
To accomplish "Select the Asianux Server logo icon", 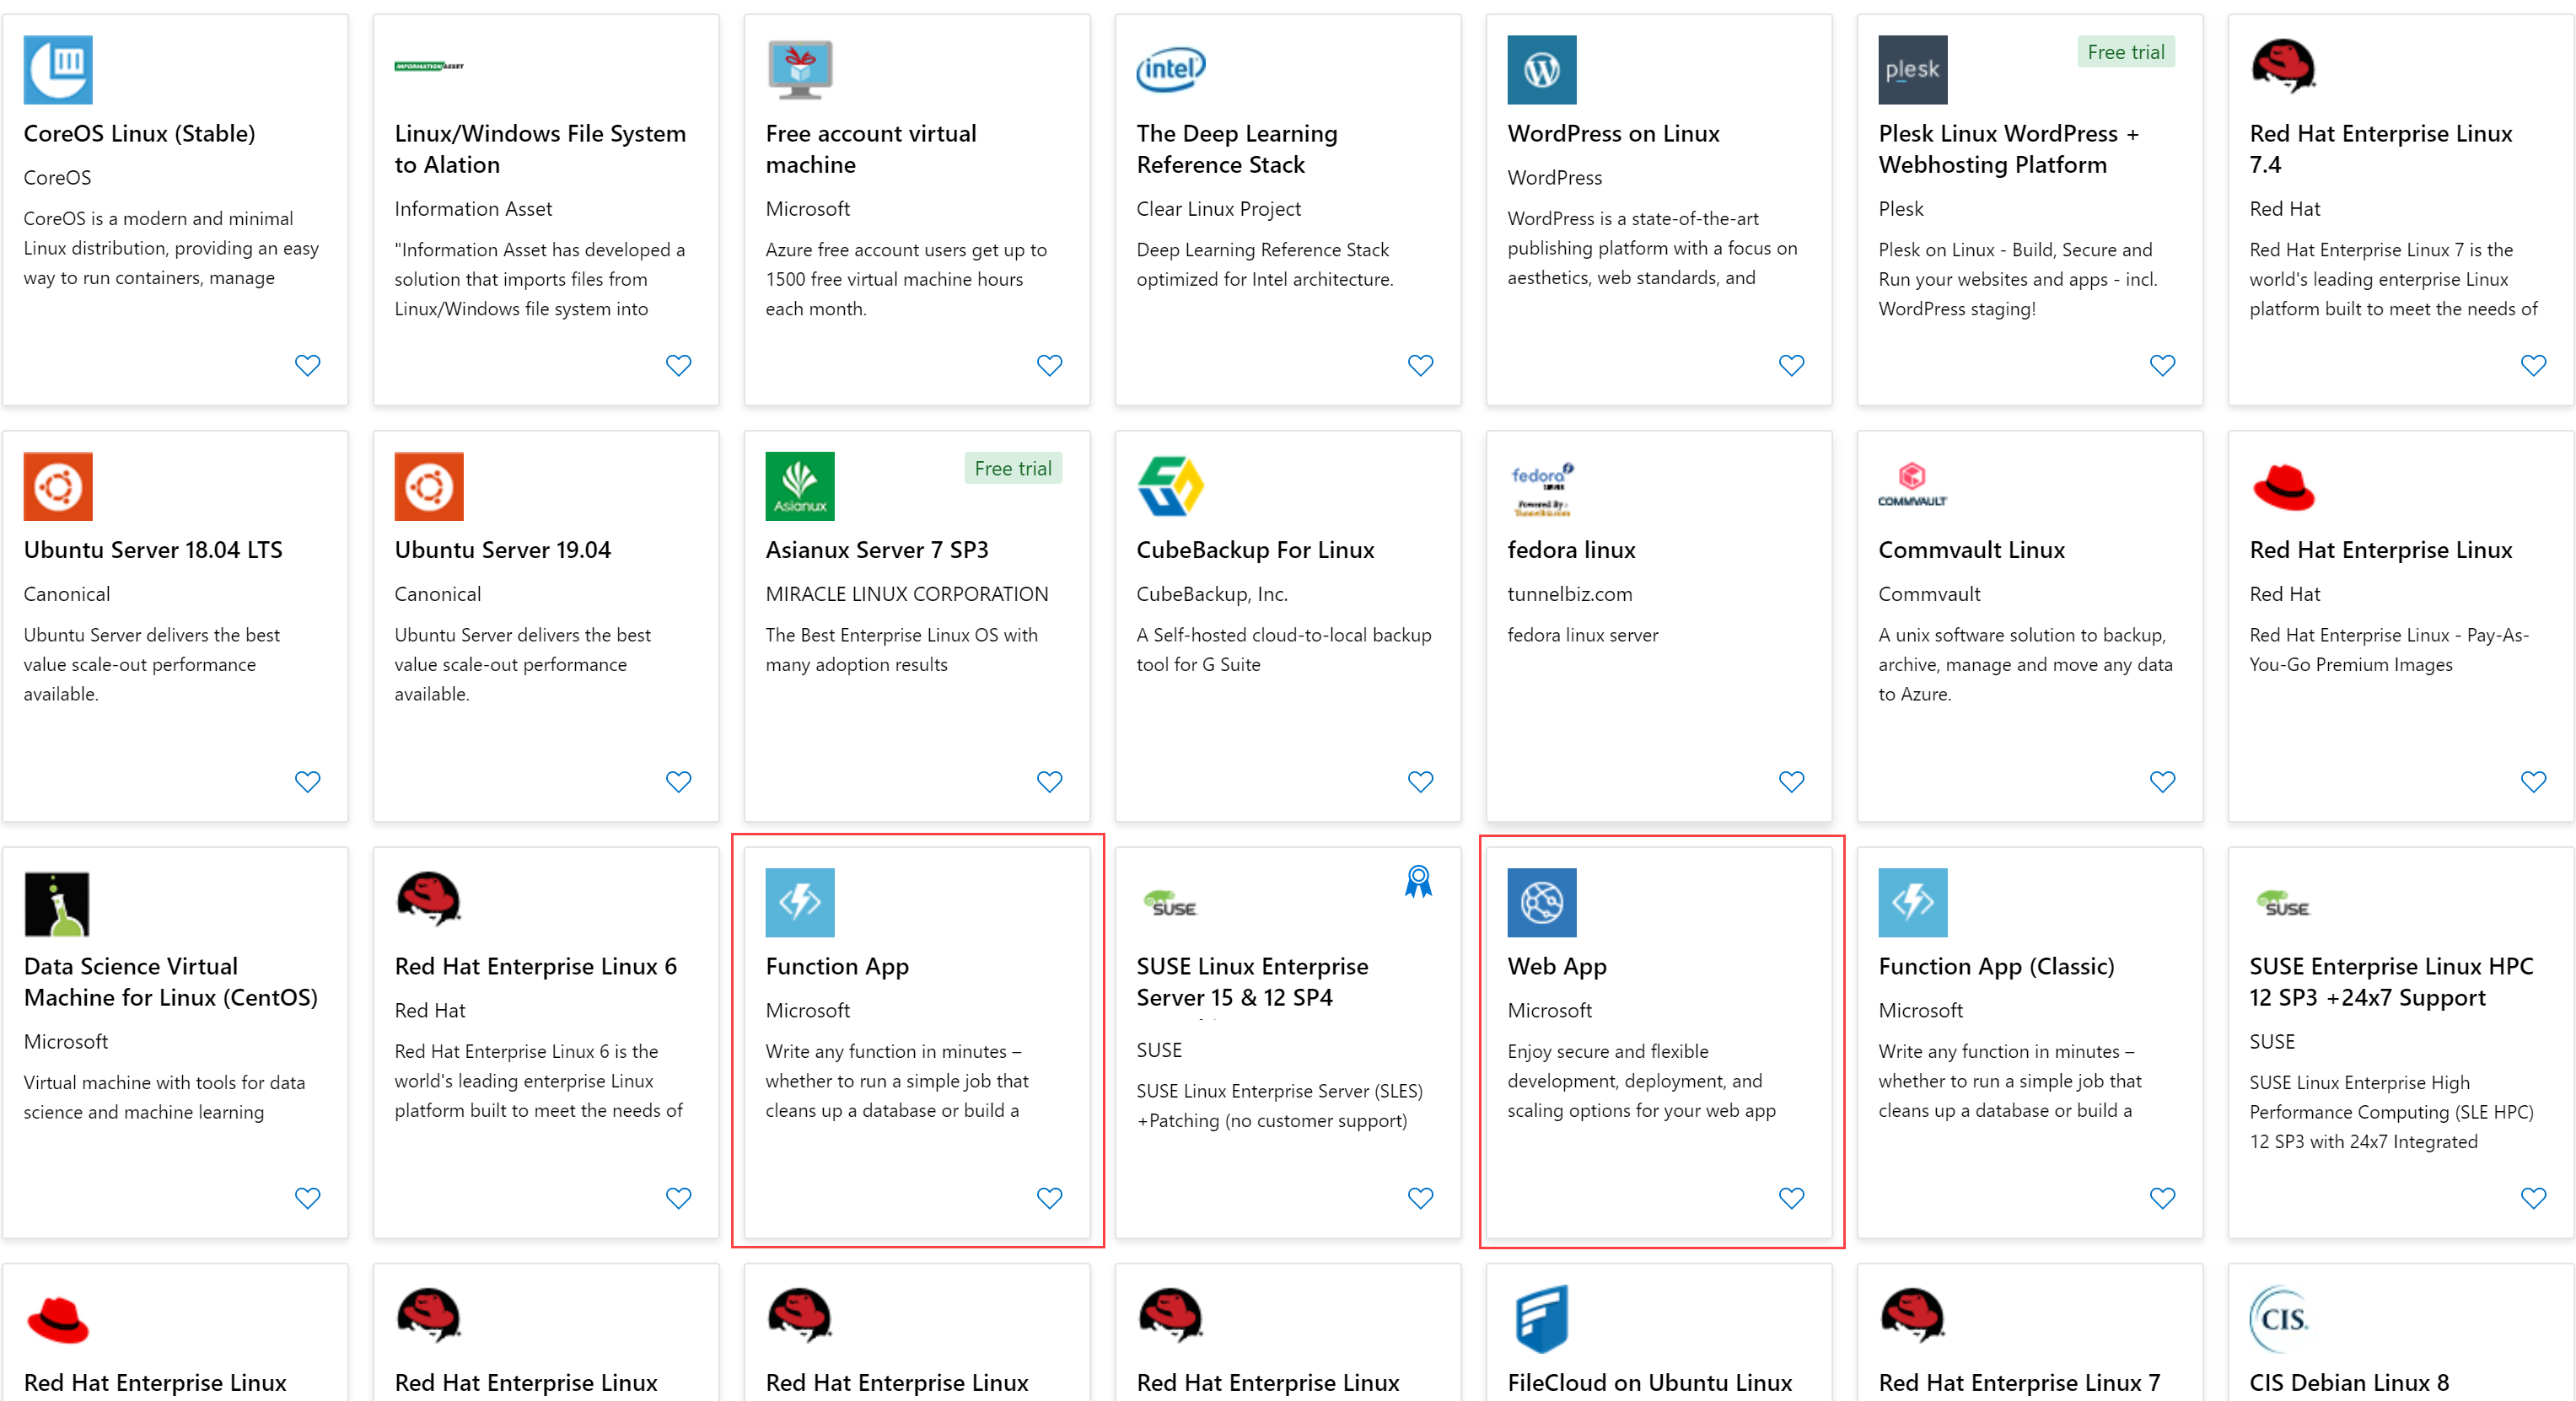I will tap(799, 486).
